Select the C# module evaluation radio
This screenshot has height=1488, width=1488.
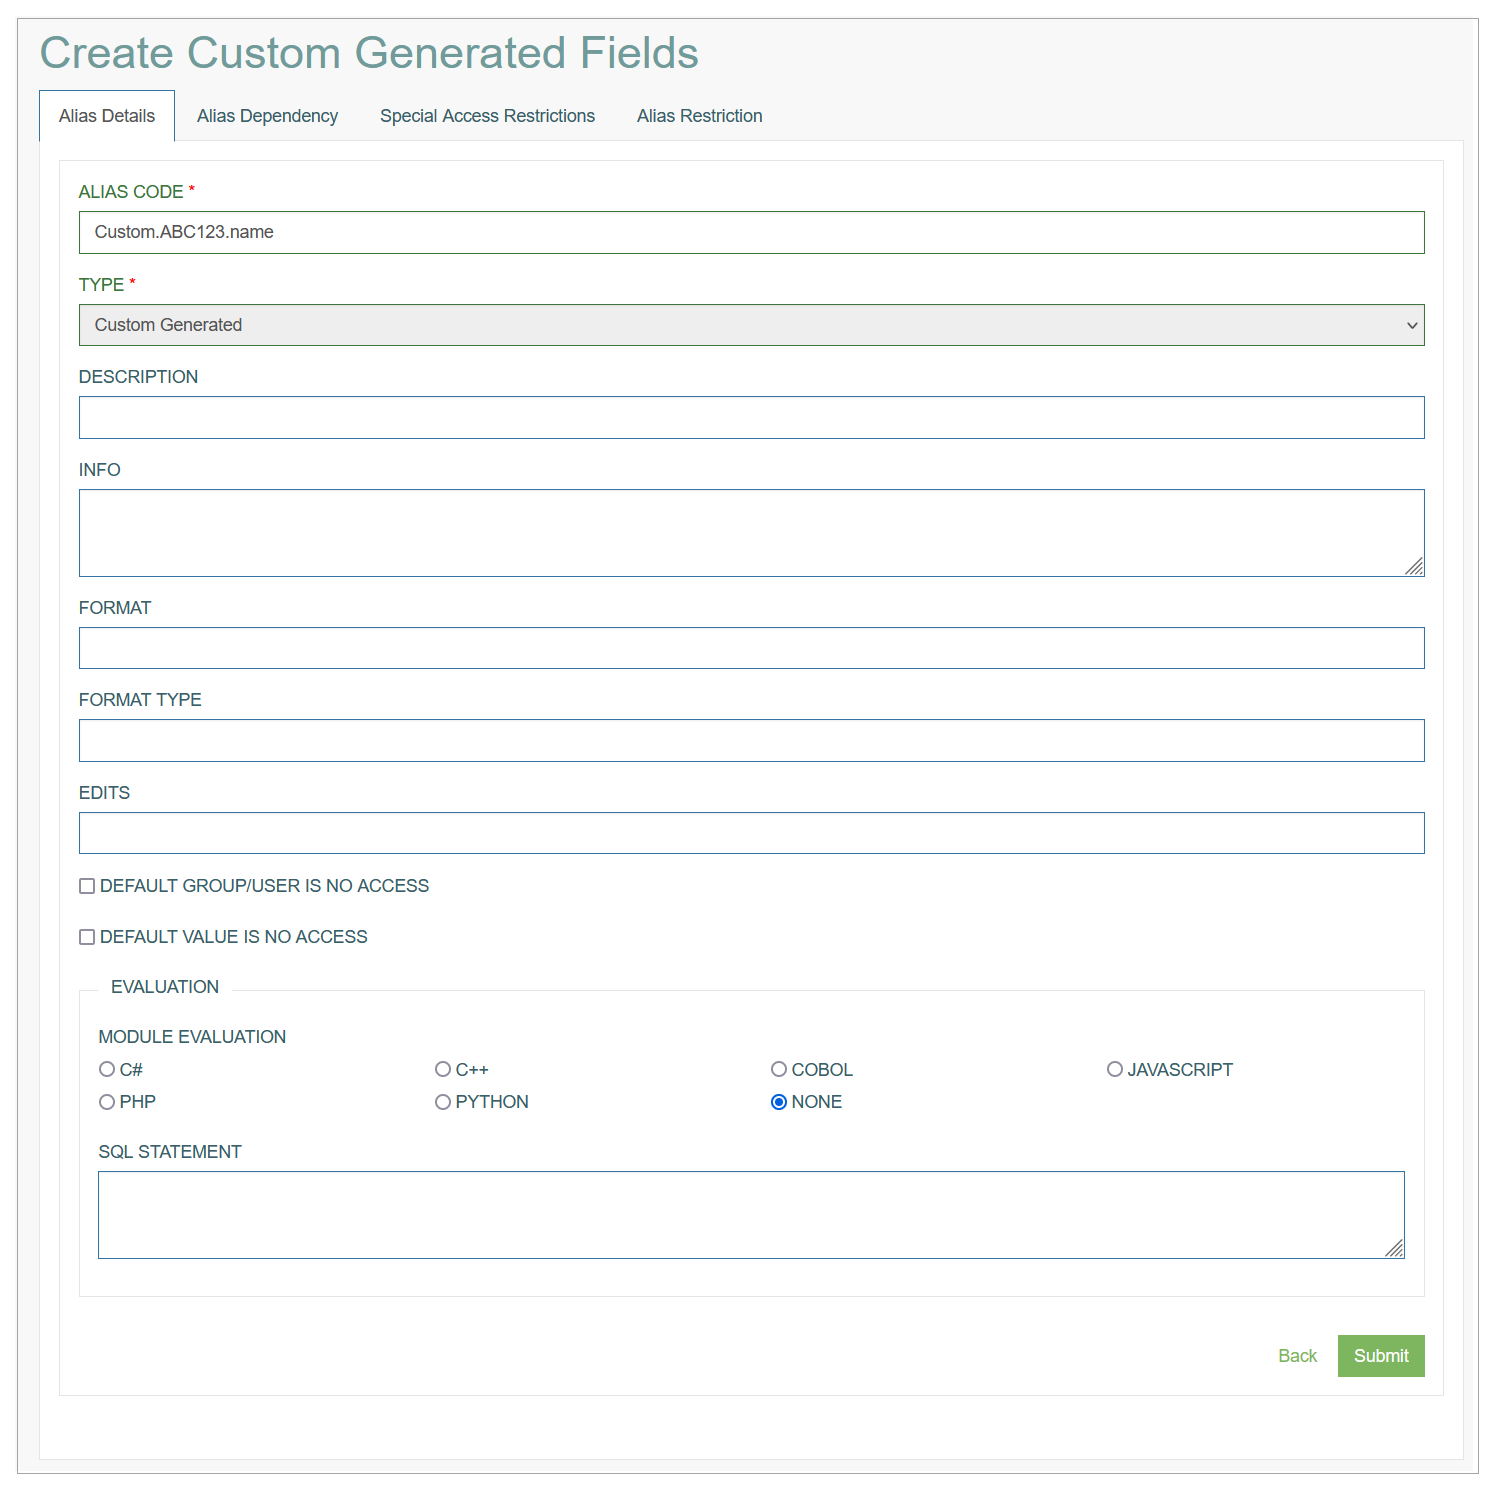tap(107, 1070)
